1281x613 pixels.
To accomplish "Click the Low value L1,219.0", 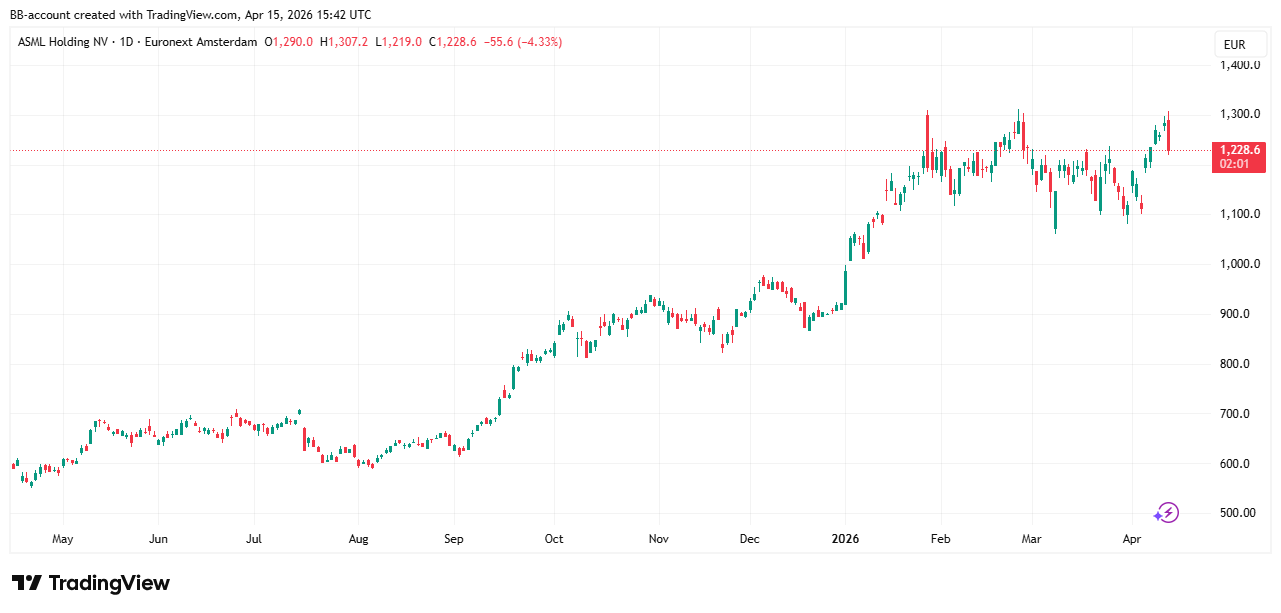I will tap(399, 42).
